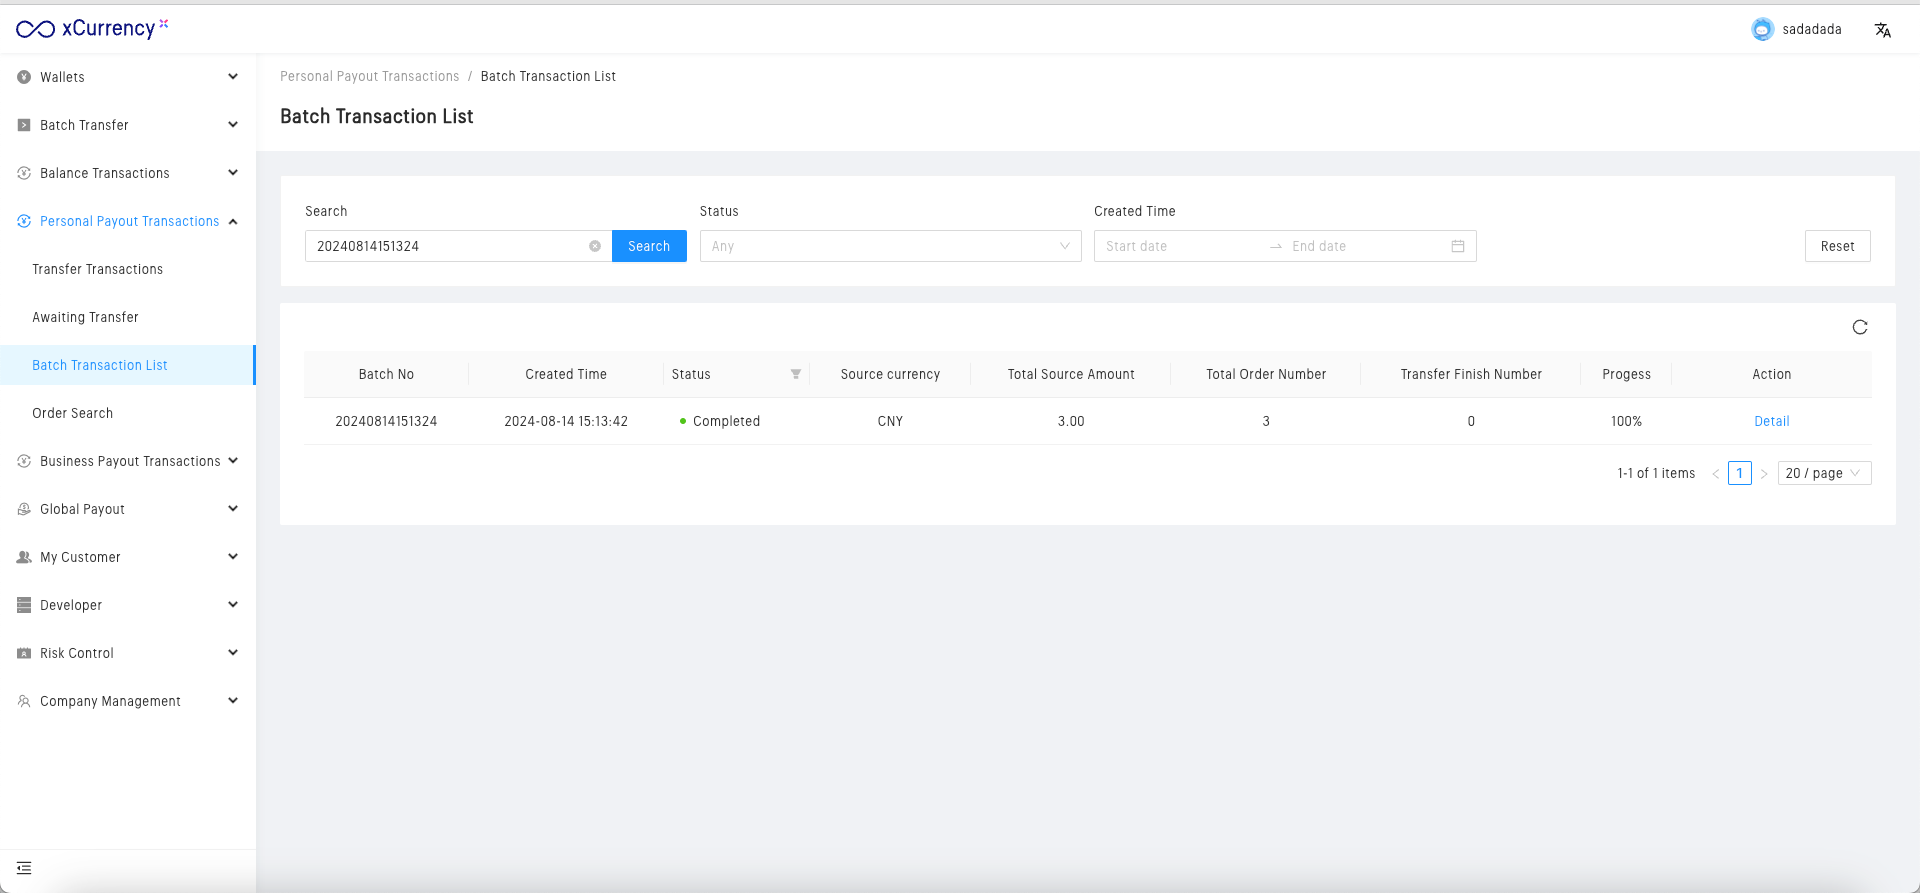Open the 20 / page size dropdown
Screen dimensions: 1920x893
(1823, 473)
